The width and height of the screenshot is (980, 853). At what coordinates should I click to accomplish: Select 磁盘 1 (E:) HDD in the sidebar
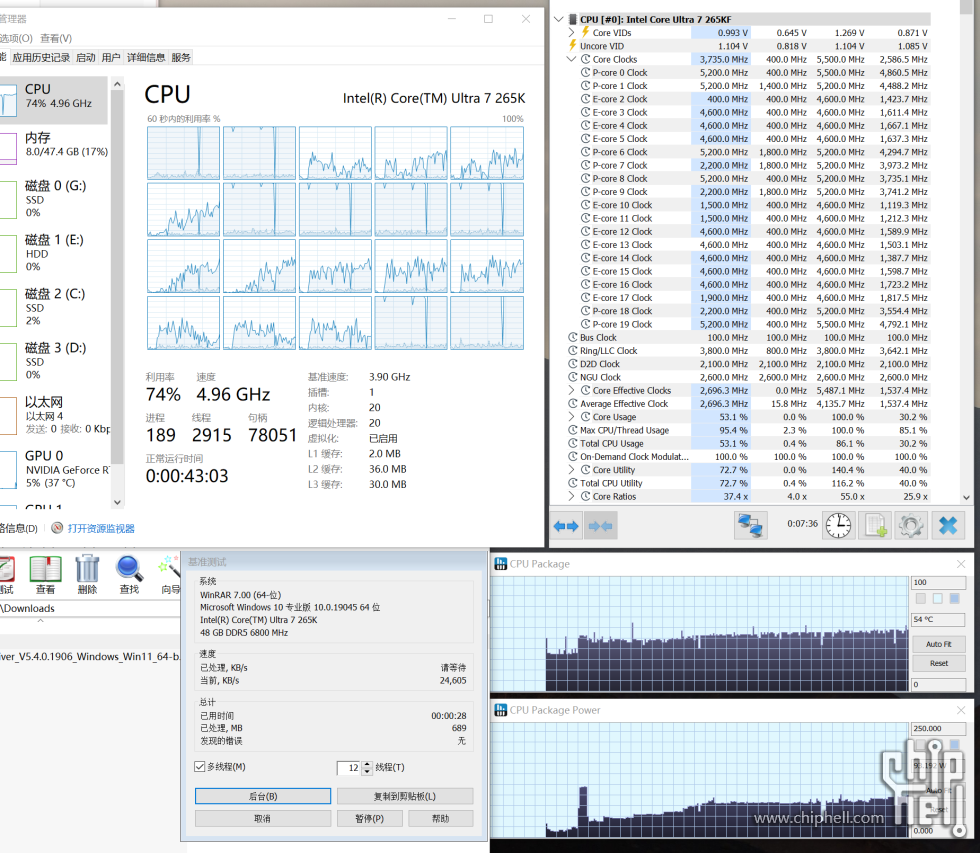(x=54, y=253)
